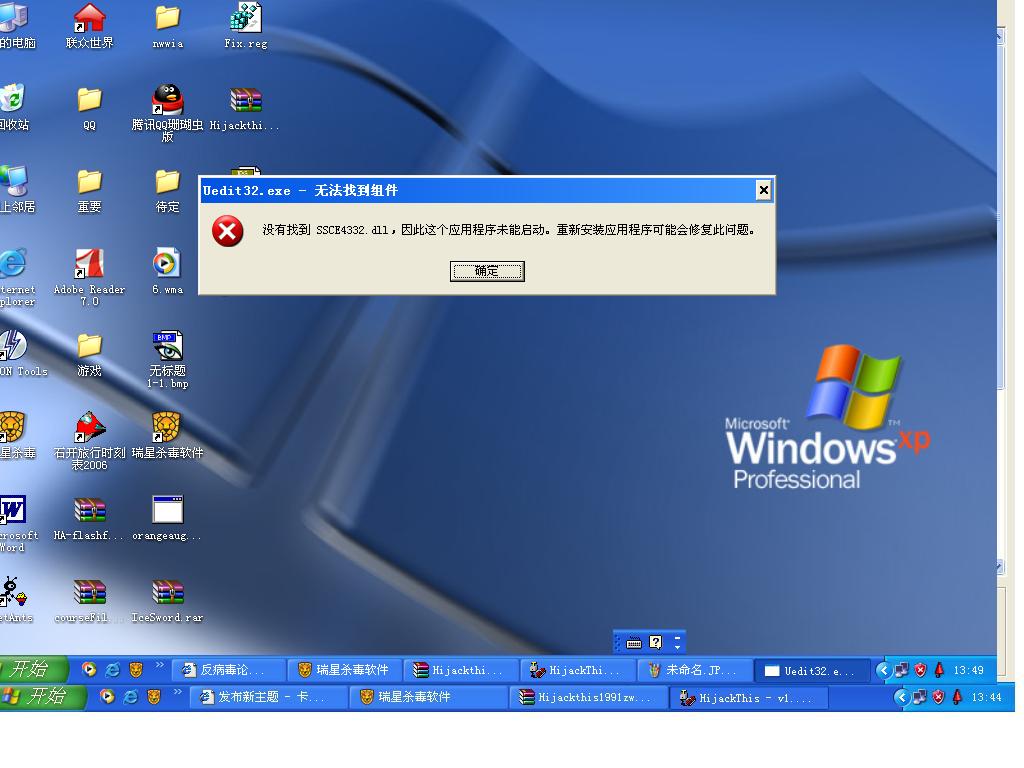Open the 开始 menu on the 13:44 taskbar
The width and height of the screenshot is (1024, 768).
point(42,697)
